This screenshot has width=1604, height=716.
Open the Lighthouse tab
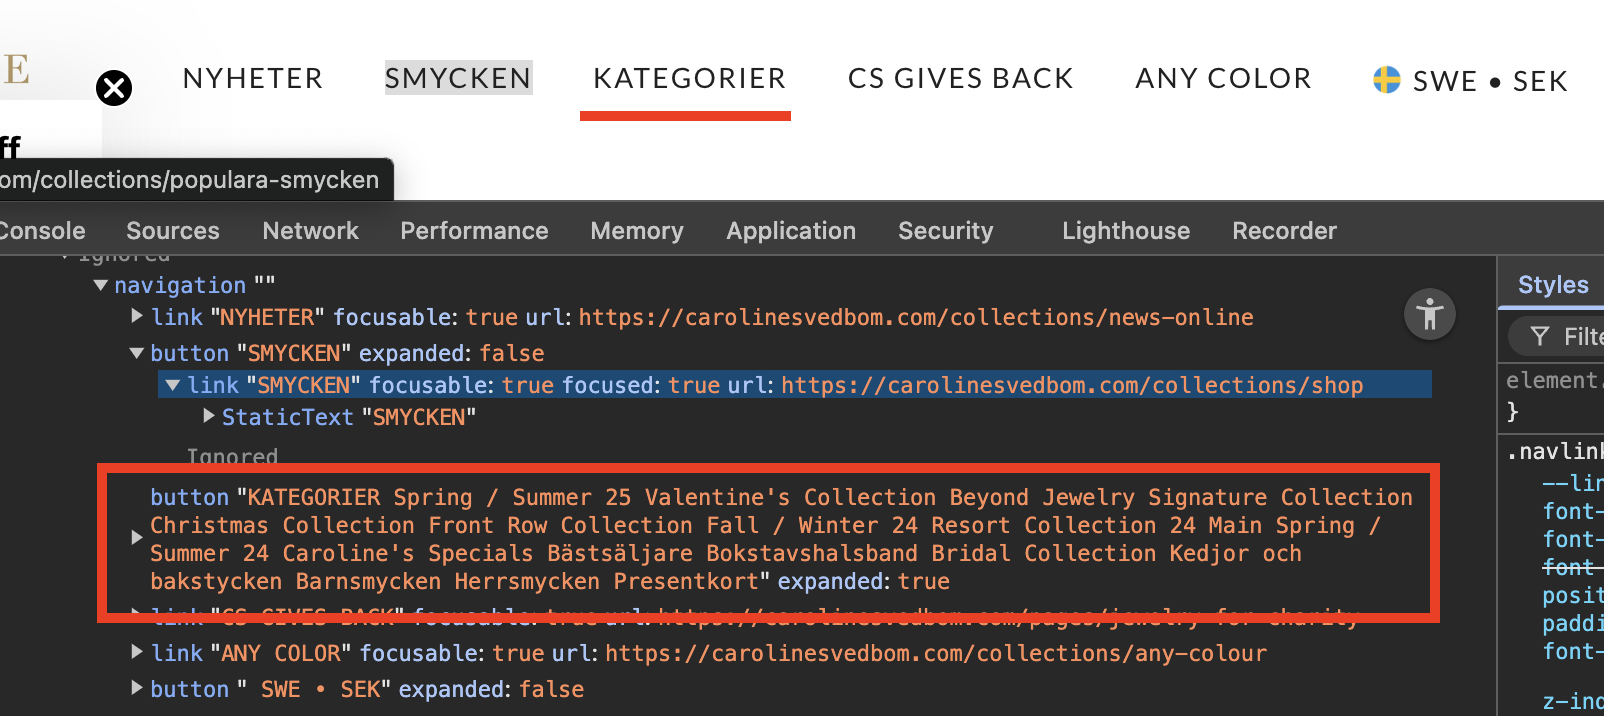pos(1126,231)
